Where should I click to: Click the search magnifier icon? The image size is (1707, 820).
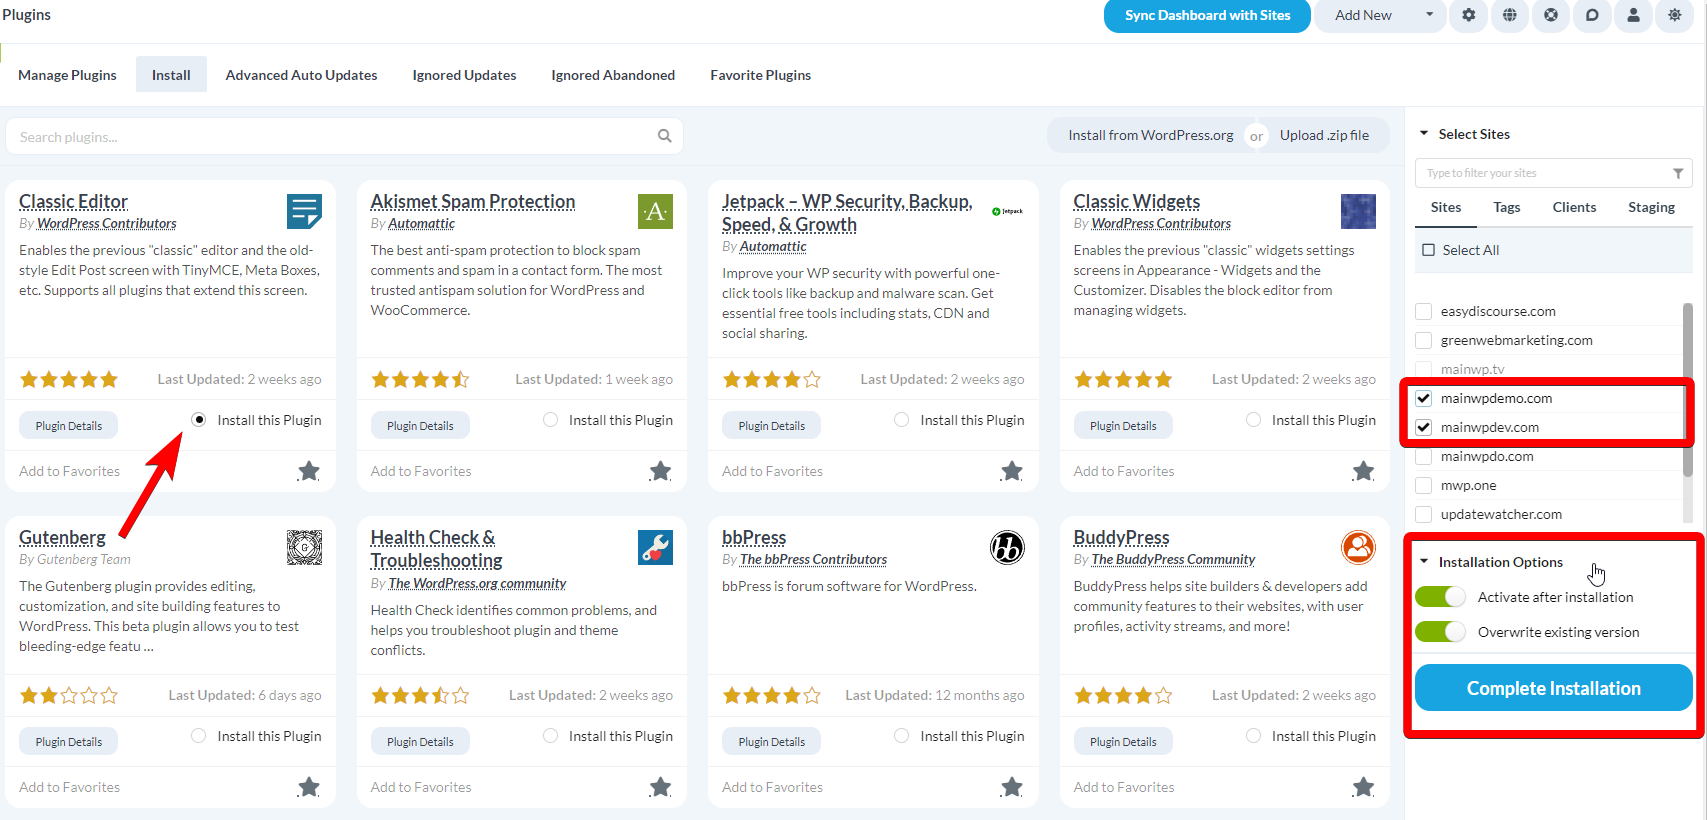665,136
